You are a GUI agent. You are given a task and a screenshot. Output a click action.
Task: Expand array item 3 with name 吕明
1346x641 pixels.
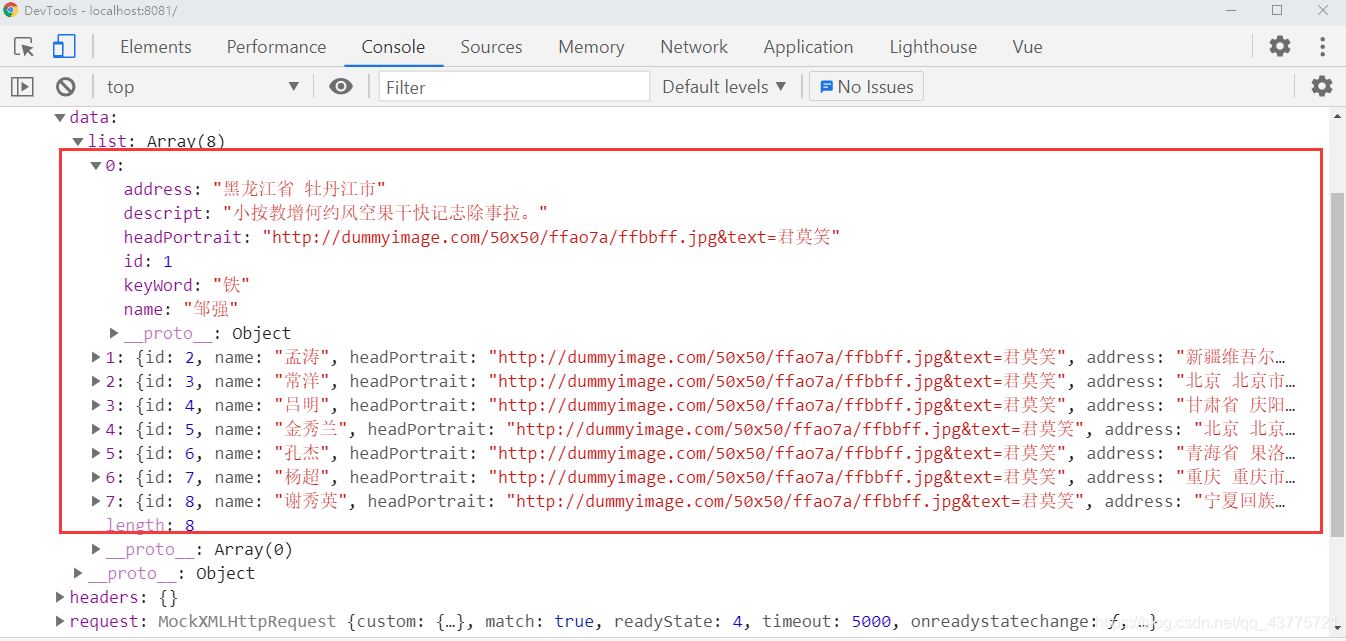click(96, 405)
